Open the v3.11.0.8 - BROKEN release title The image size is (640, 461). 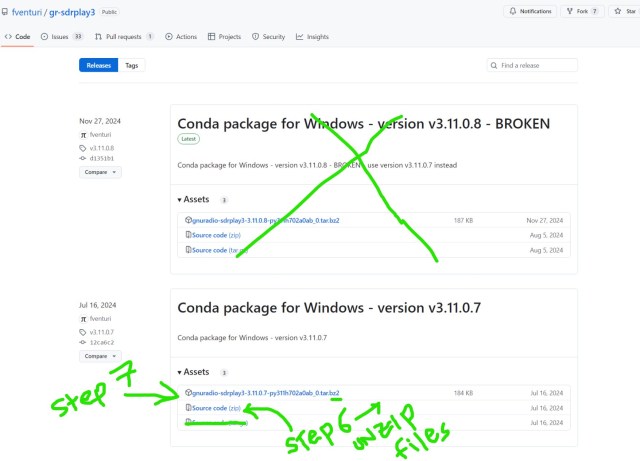pyautogui.click(x=363, y=124)
